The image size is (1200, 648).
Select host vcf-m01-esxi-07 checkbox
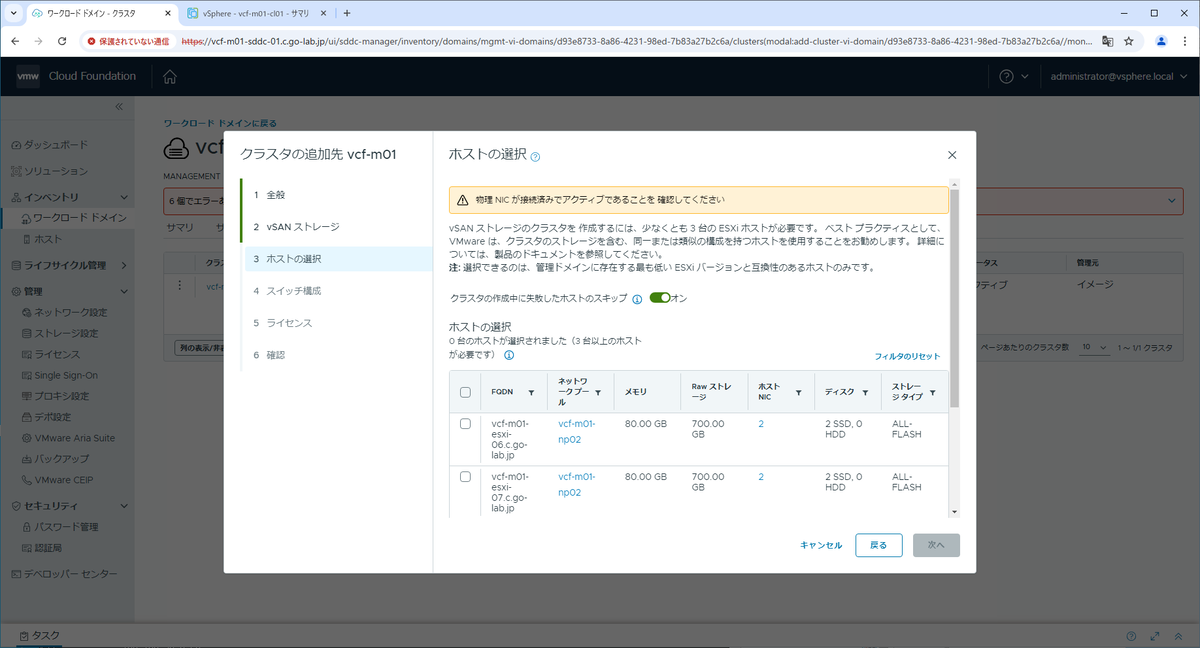click(x=465, y=477)
